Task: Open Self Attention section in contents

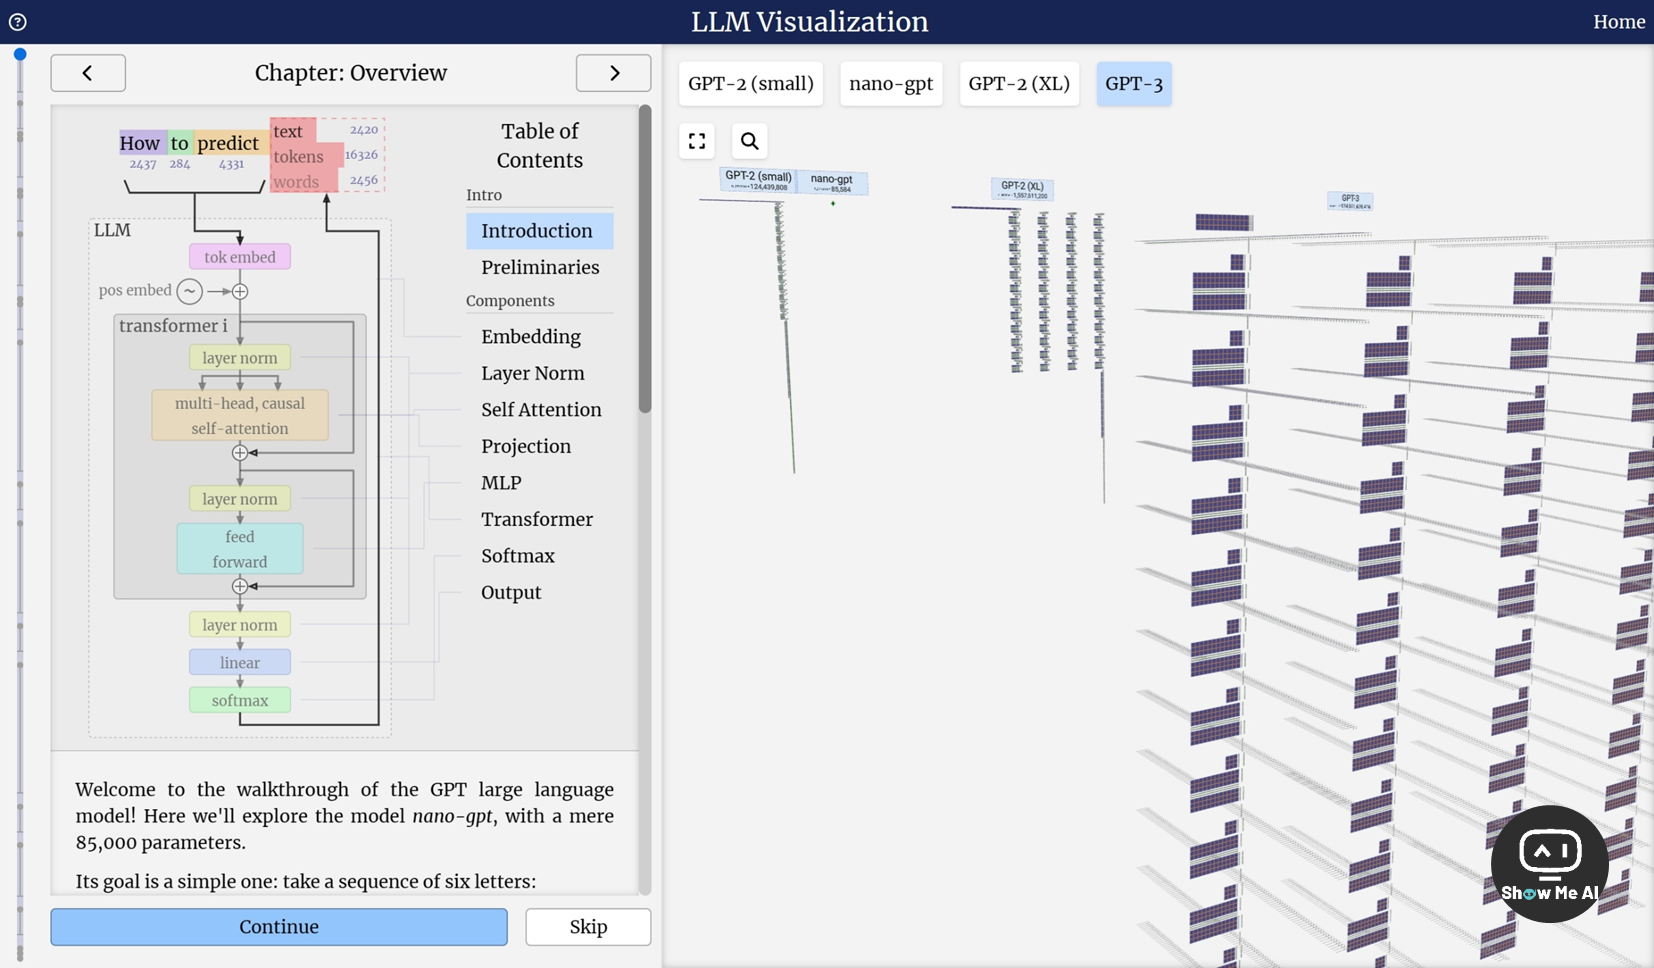Action: coord(539,410)
